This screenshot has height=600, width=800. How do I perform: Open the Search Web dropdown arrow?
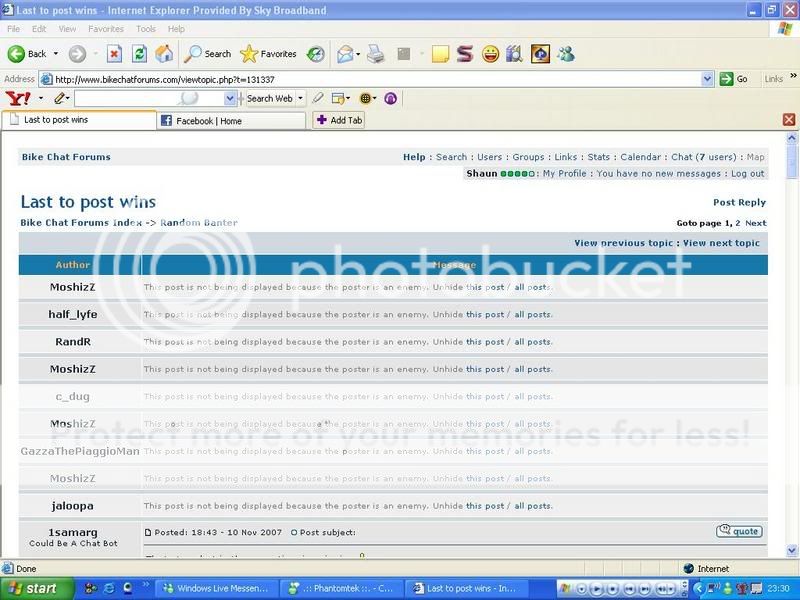click(300, 99)
